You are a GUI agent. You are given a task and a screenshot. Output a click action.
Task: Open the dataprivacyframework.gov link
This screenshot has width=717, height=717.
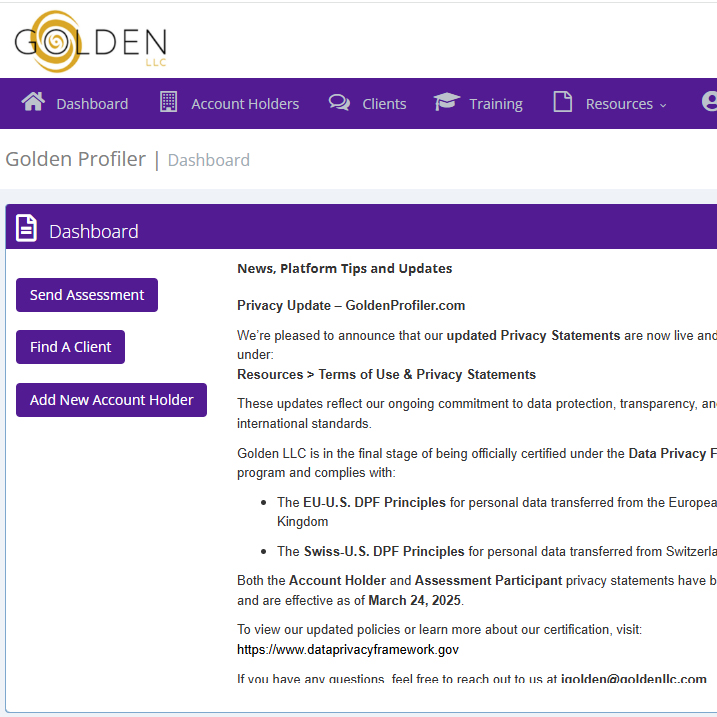tap(348, 649)
